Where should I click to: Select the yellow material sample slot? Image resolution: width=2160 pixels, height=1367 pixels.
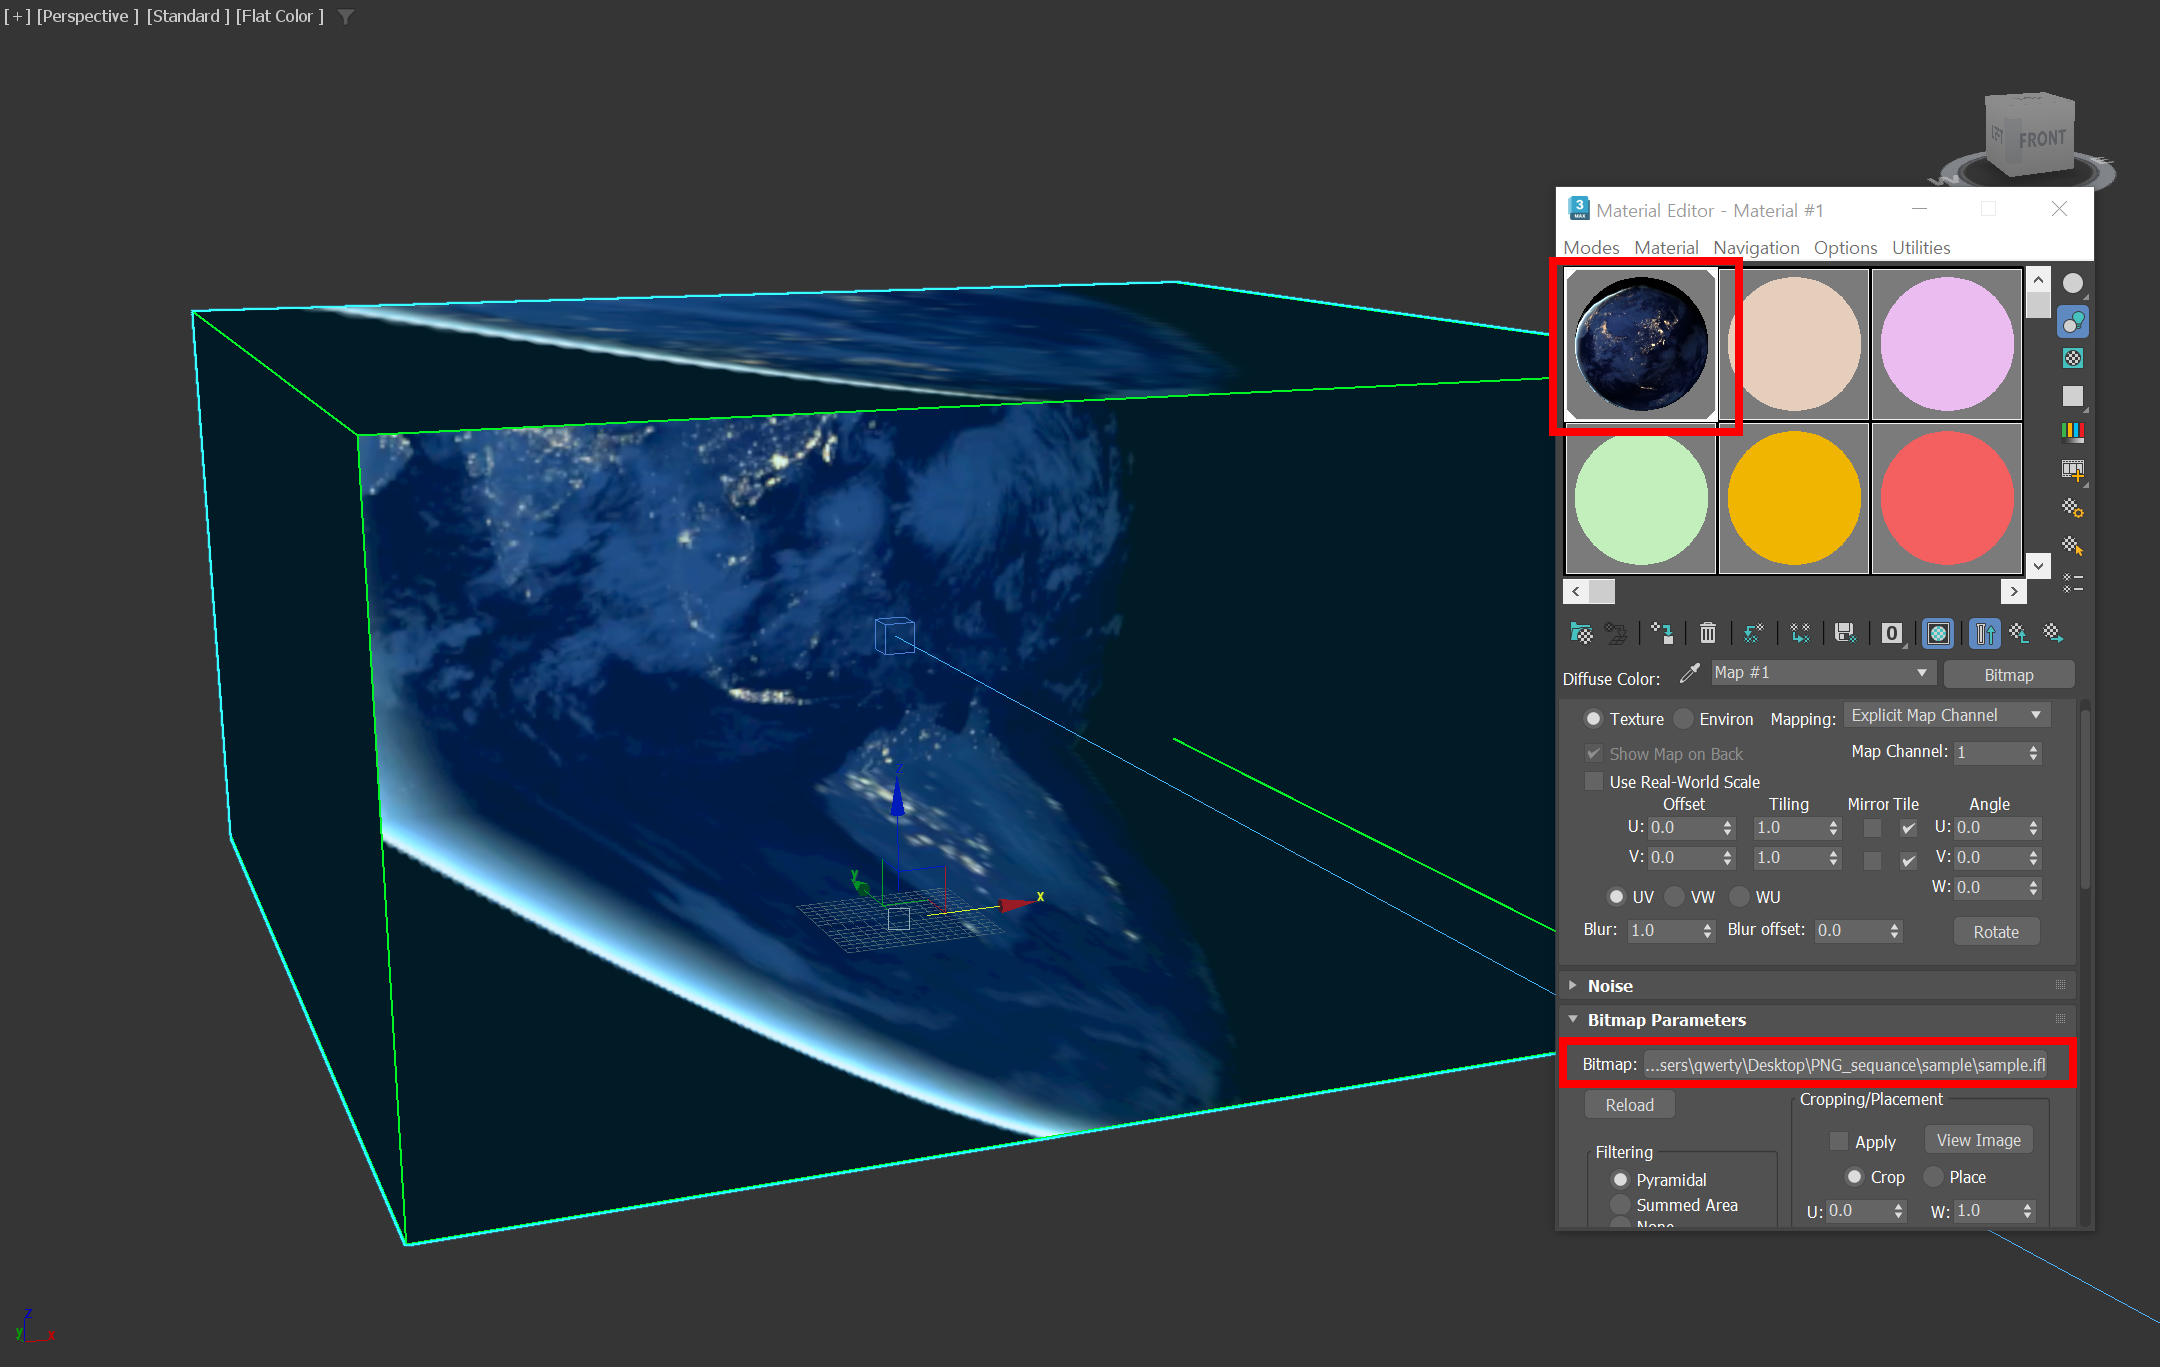pos(1793,498)
